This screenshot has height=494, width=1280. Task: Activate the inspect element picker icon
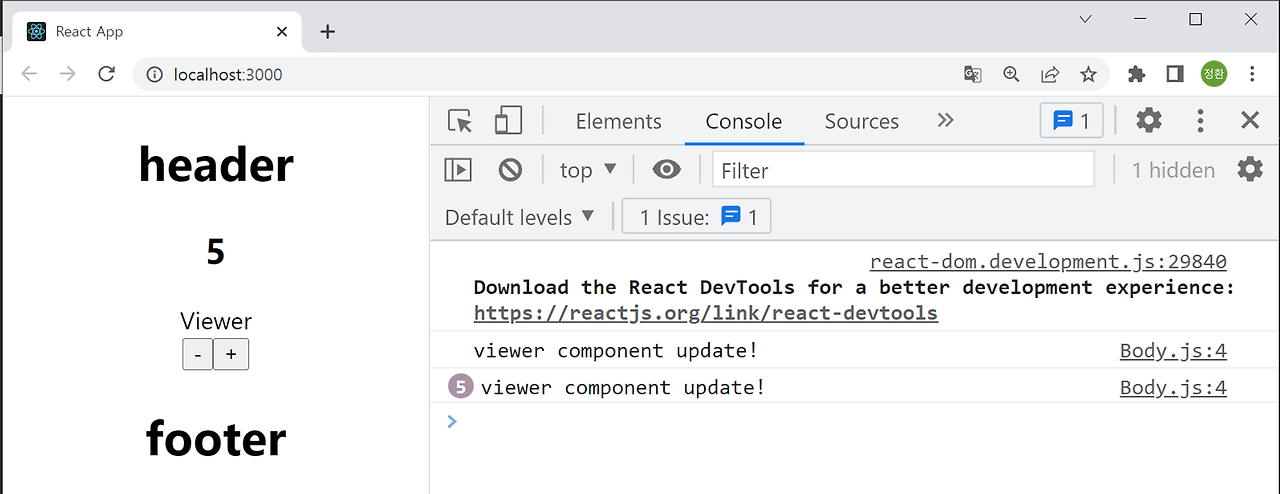tap(460, 121)
